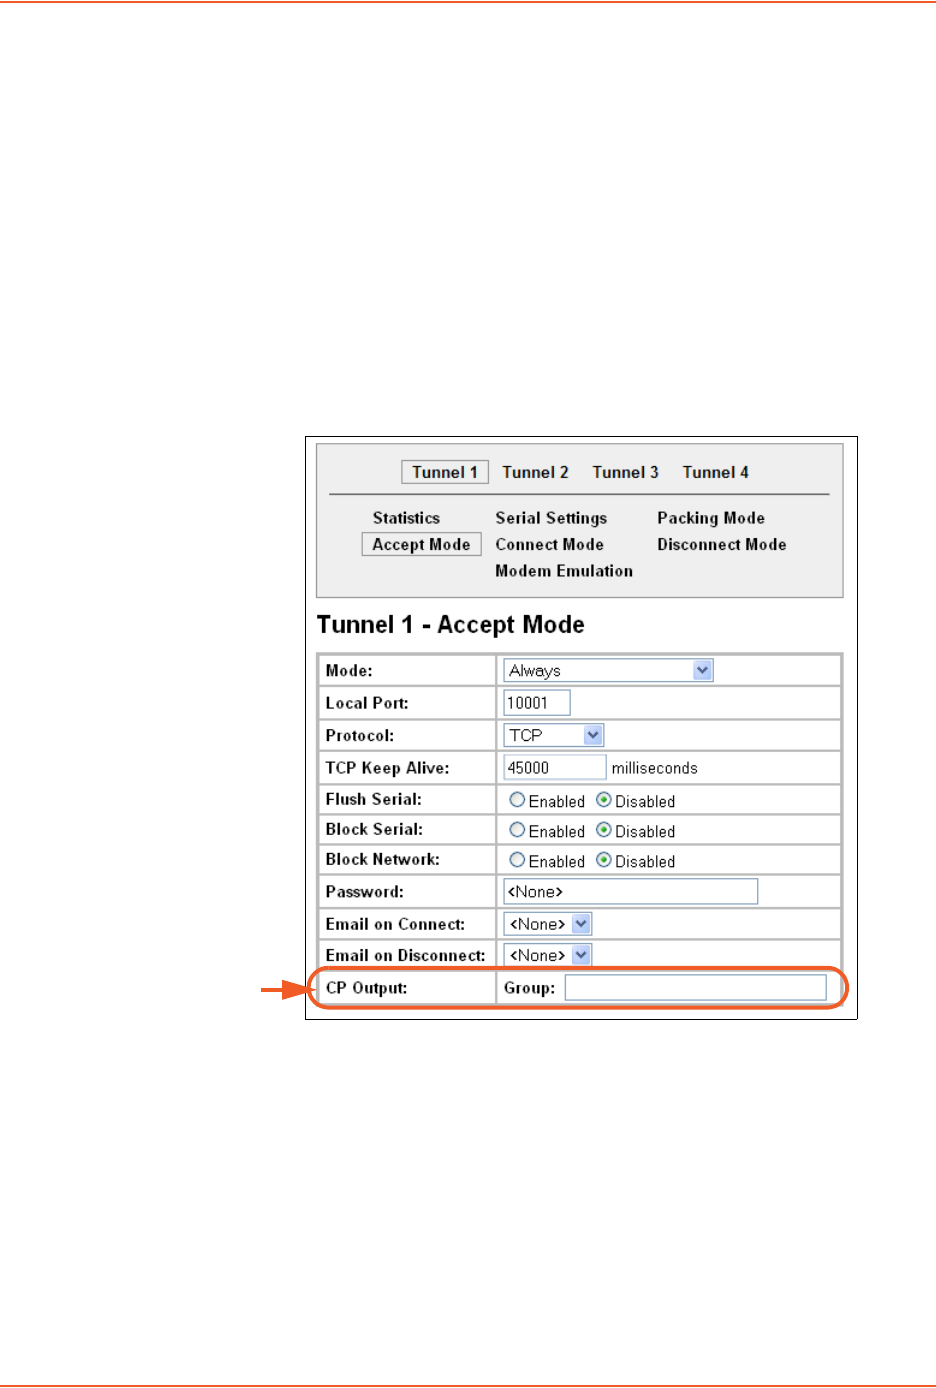This screenshot has height=1388, width=936.
Task: Open Packing Mode settings
Action: point(710,518)
